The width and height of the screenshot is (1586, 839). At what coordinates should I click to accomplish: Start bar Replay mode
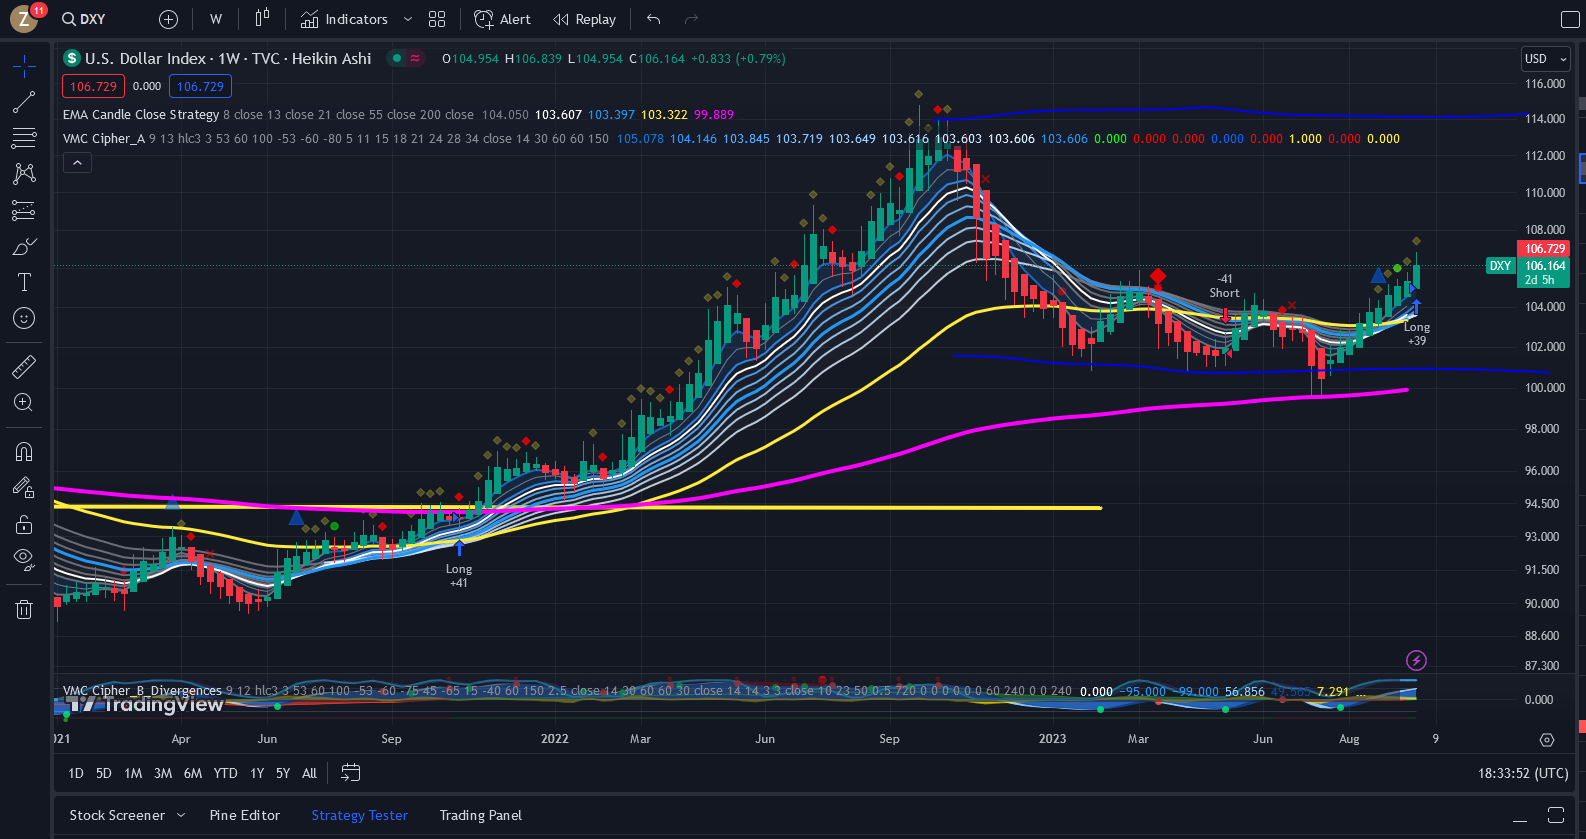tap(585, 19)
